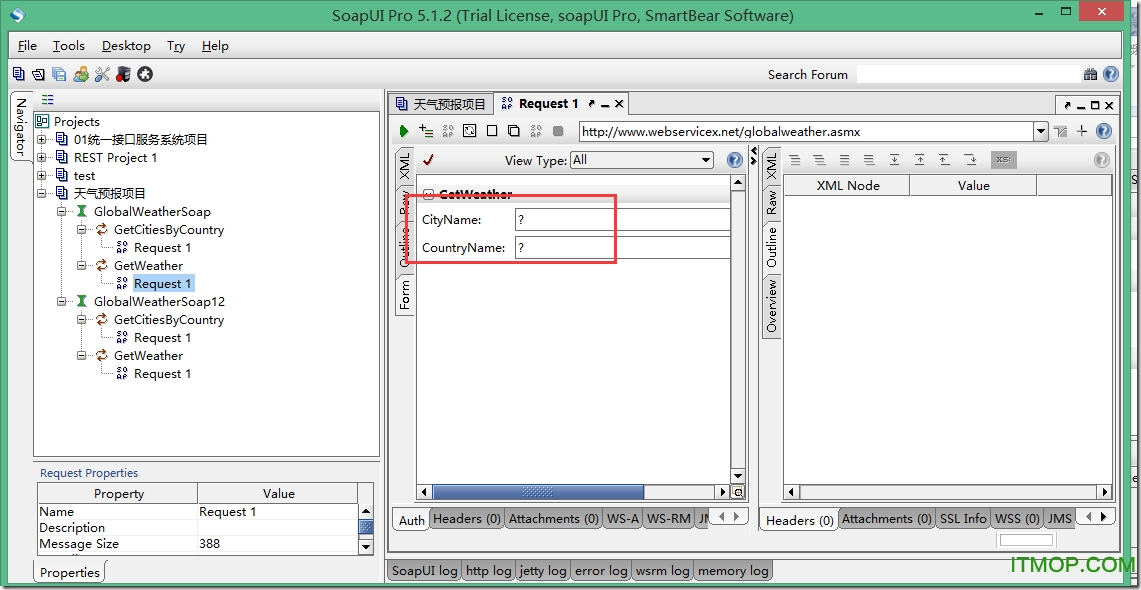
Task: Click the CityName input field
Action: click(x=622, y=220)
